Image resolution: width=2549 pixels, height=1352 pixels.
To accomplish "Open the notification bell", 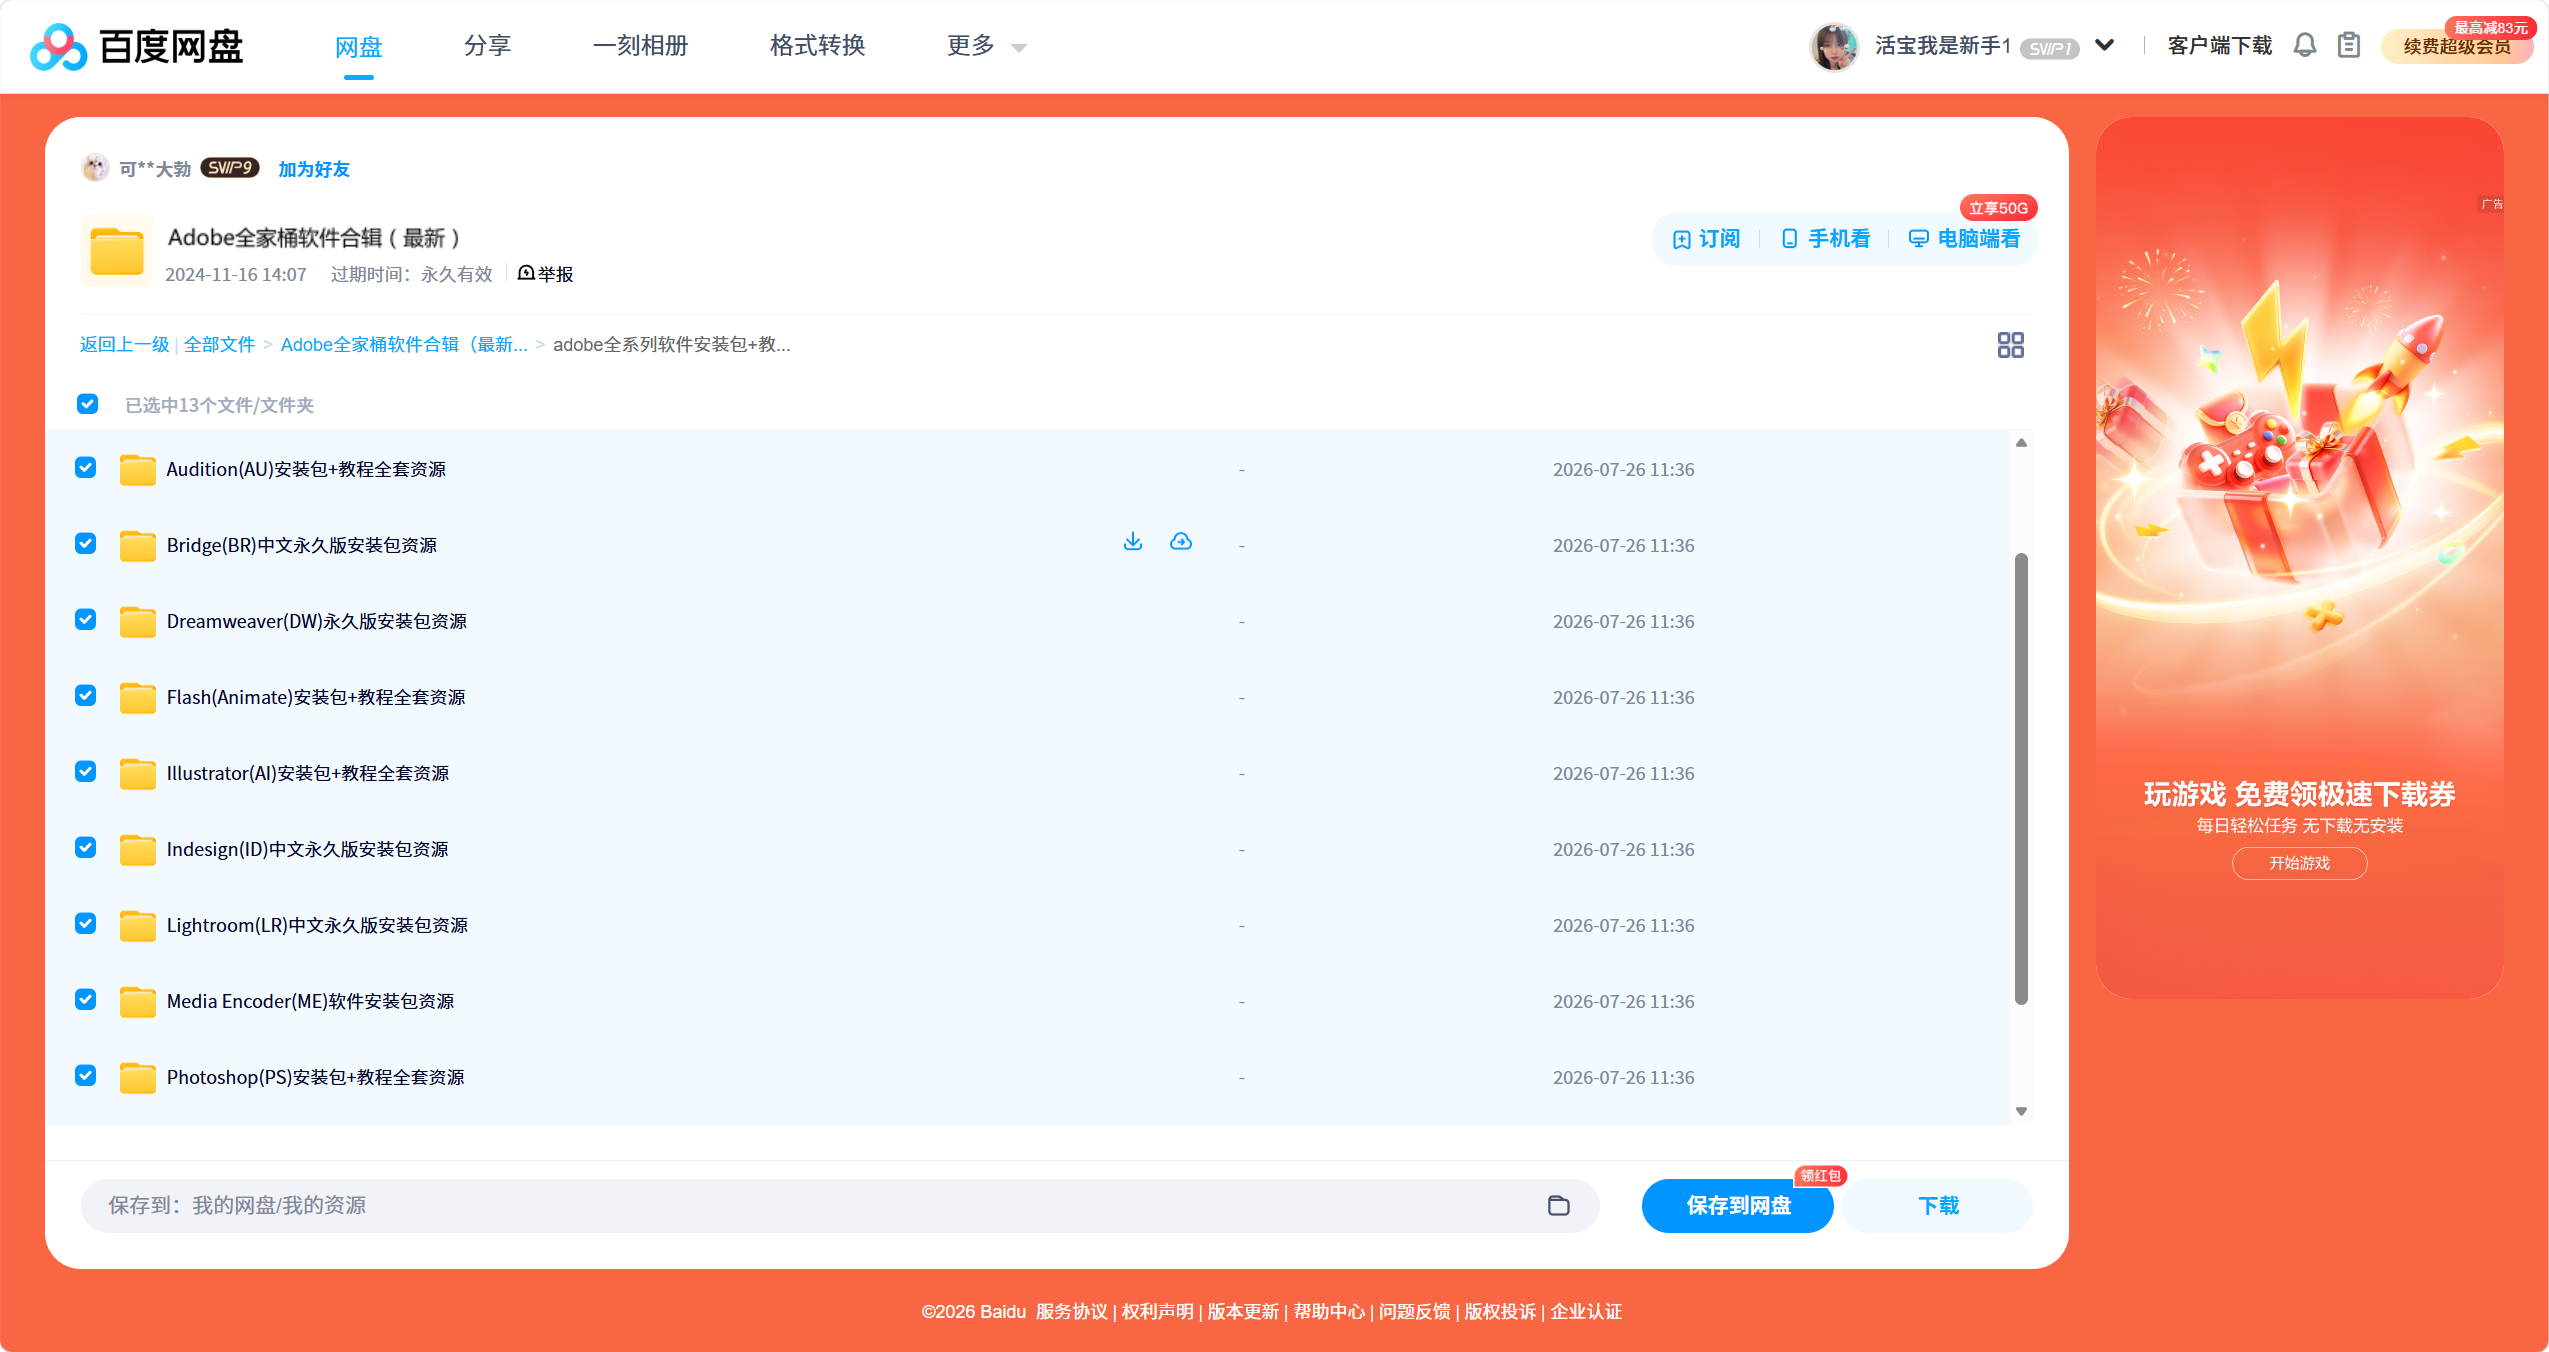I will coord(2305,46).
